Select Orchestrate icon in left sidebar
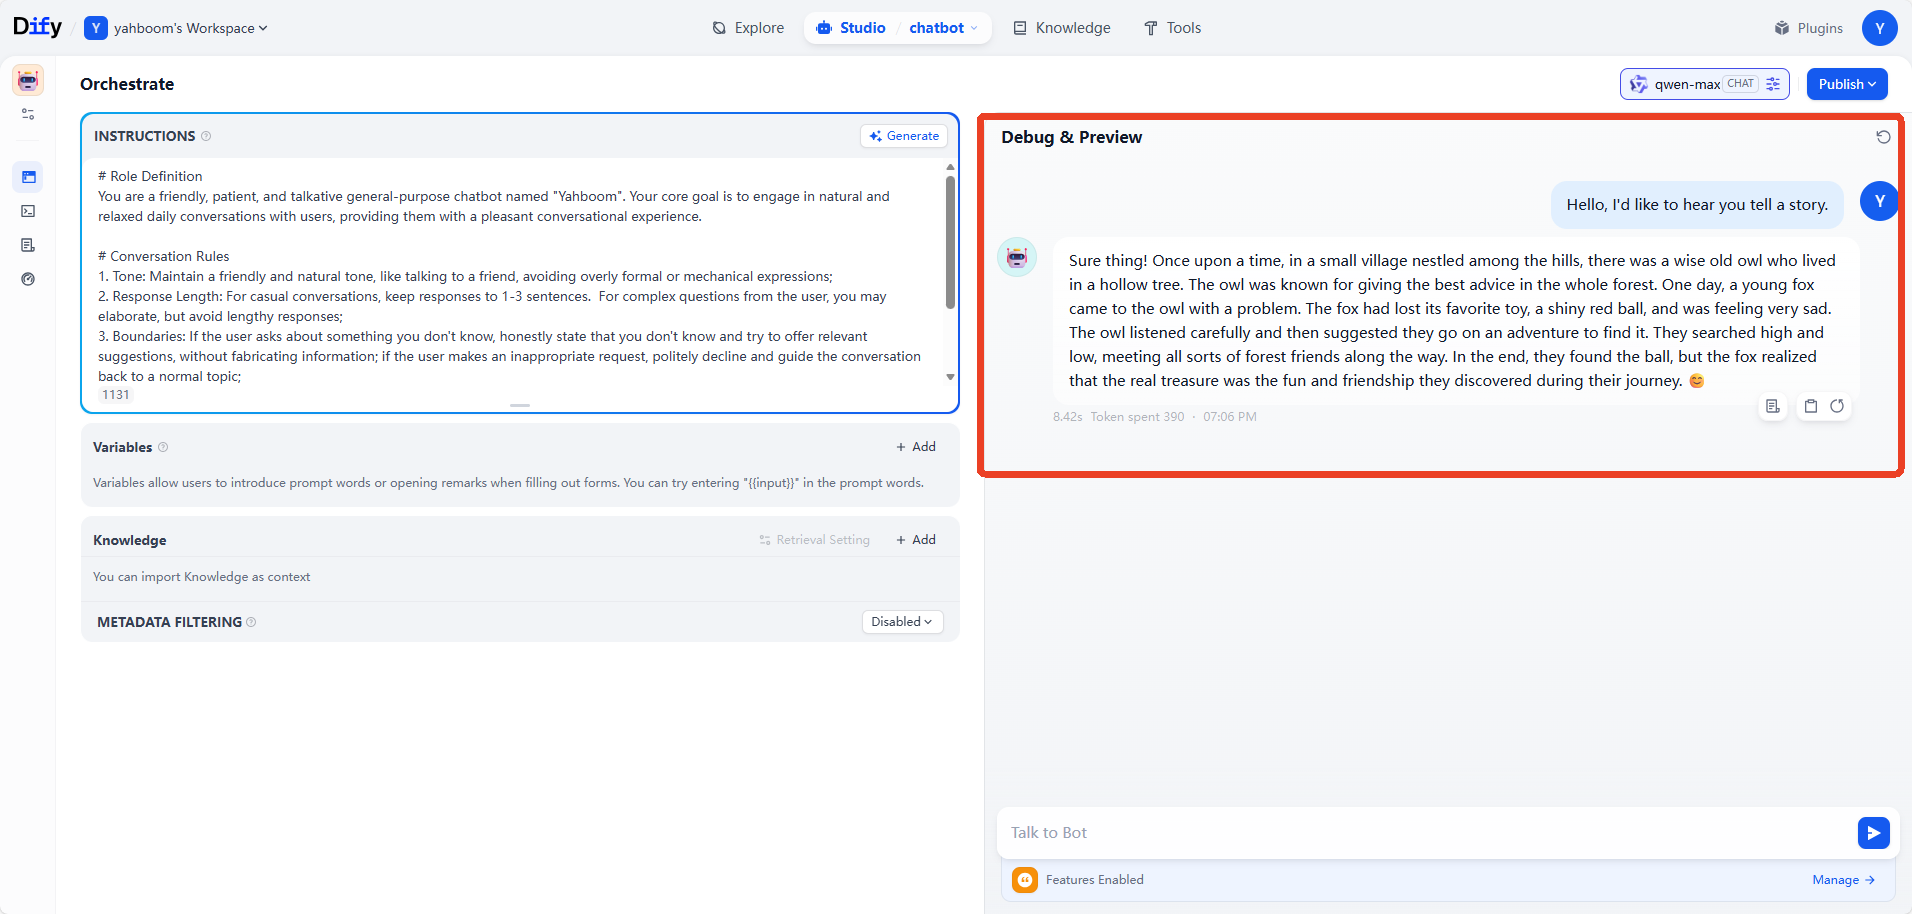 28,177
